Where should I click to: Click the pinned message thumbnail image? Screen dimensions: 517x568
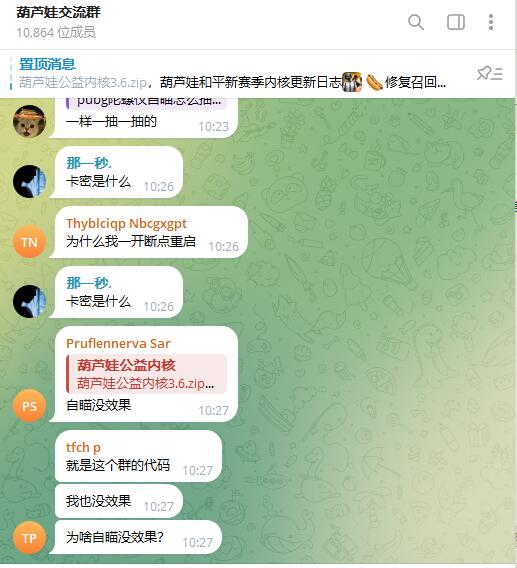point(352,82)
